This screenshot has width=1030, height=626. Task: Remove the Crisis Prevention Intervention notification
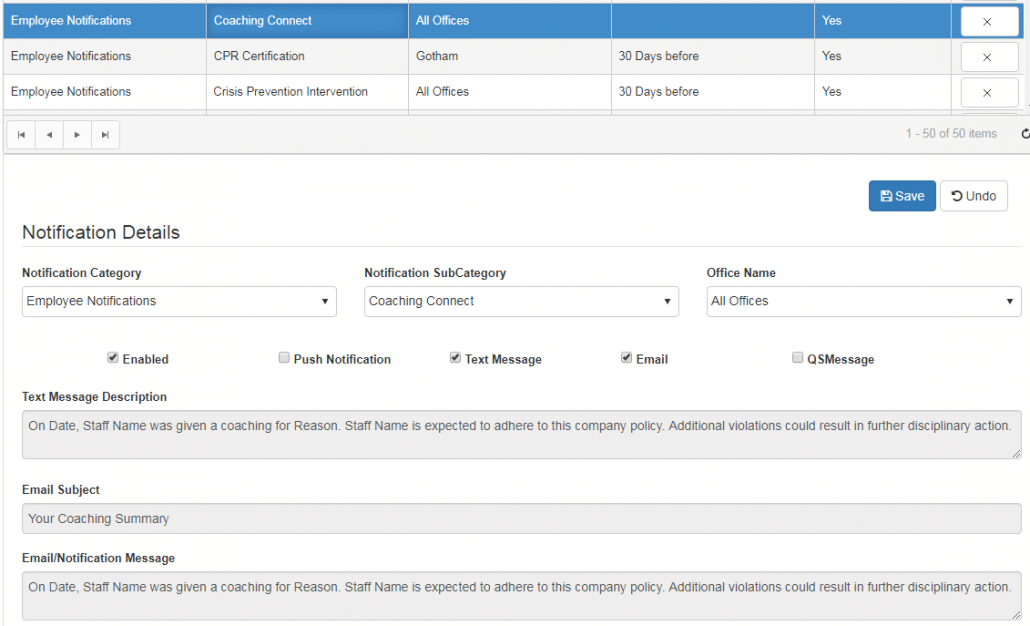pyautogui.click(x=988, y=92)
